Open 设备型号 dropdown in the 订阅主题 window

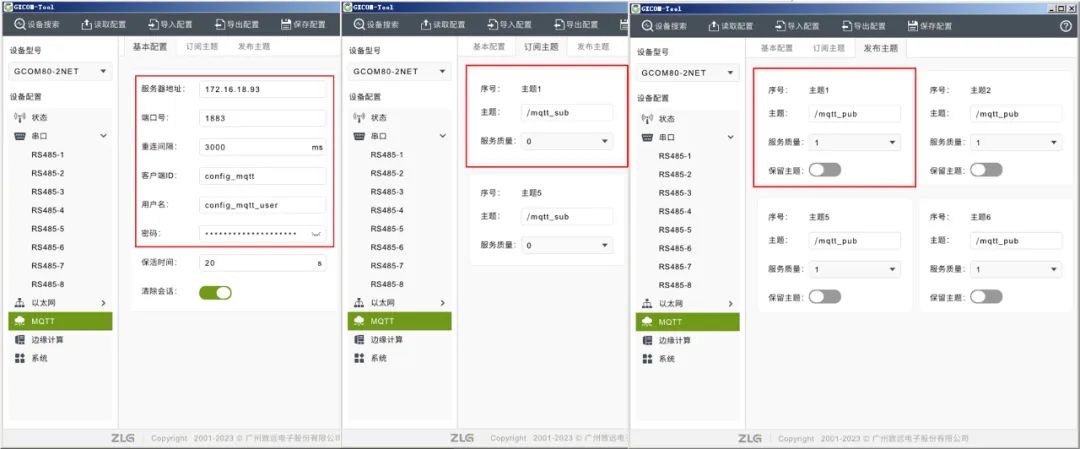pos(399,71)
